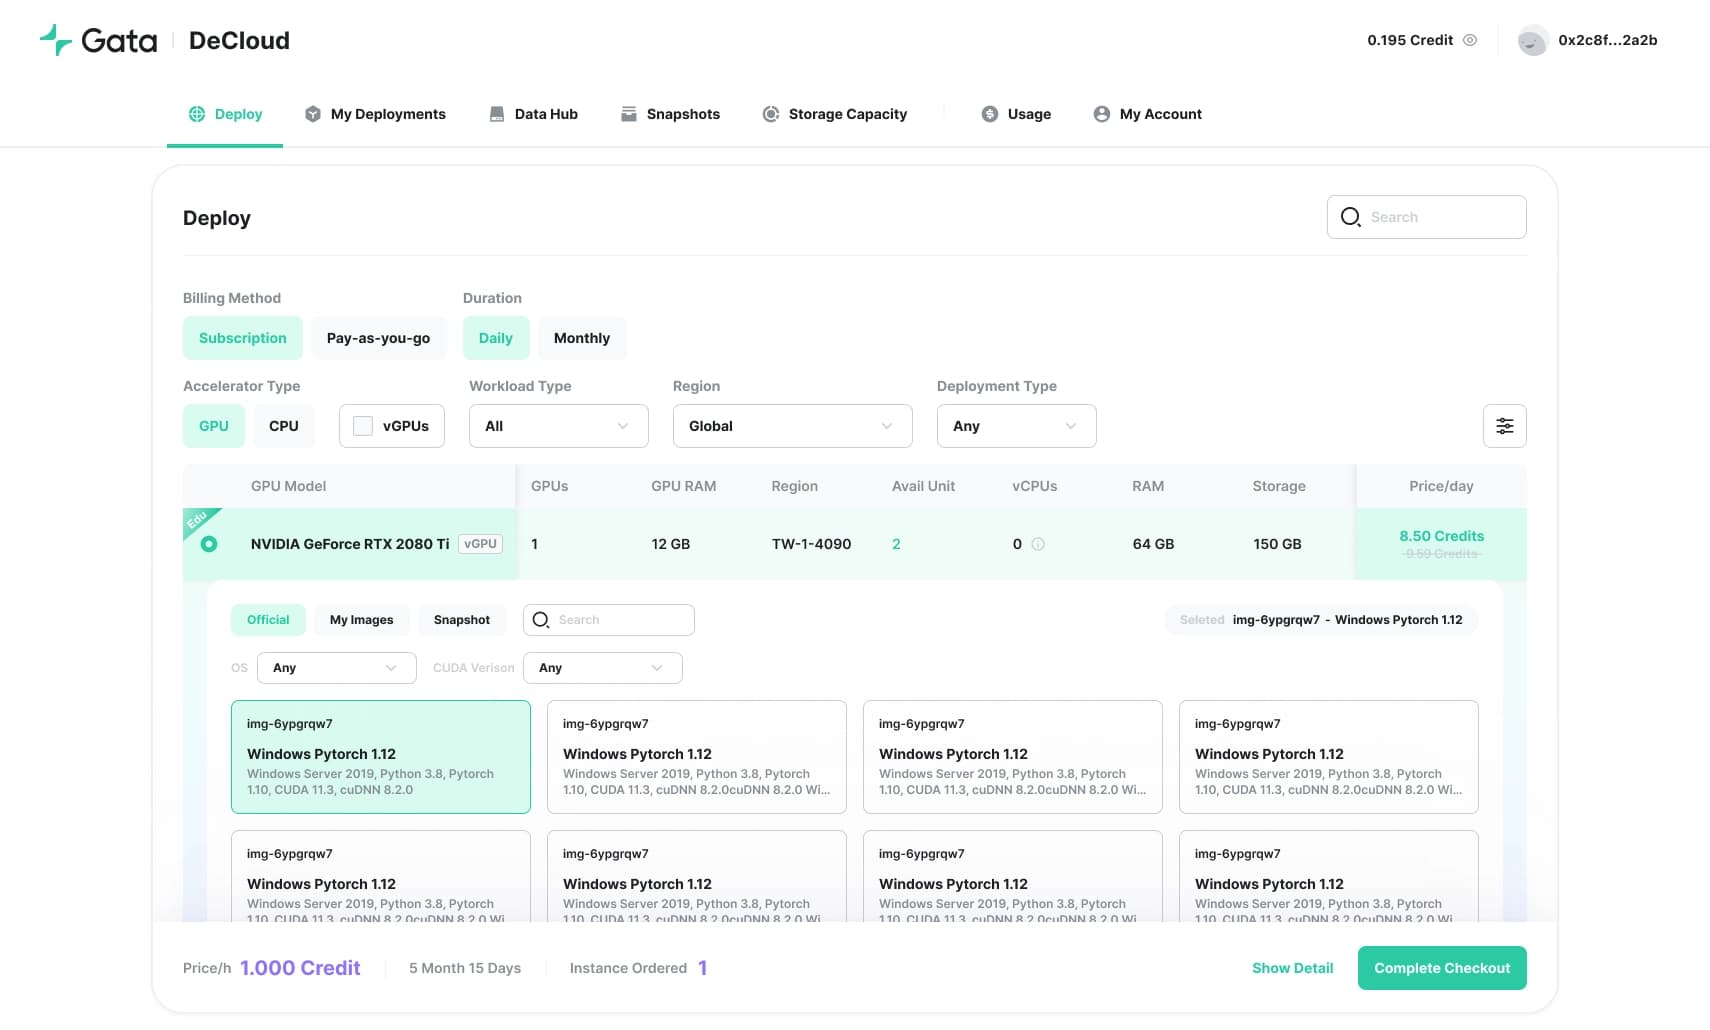Click the Snapshots tab icon

point(629,114)
